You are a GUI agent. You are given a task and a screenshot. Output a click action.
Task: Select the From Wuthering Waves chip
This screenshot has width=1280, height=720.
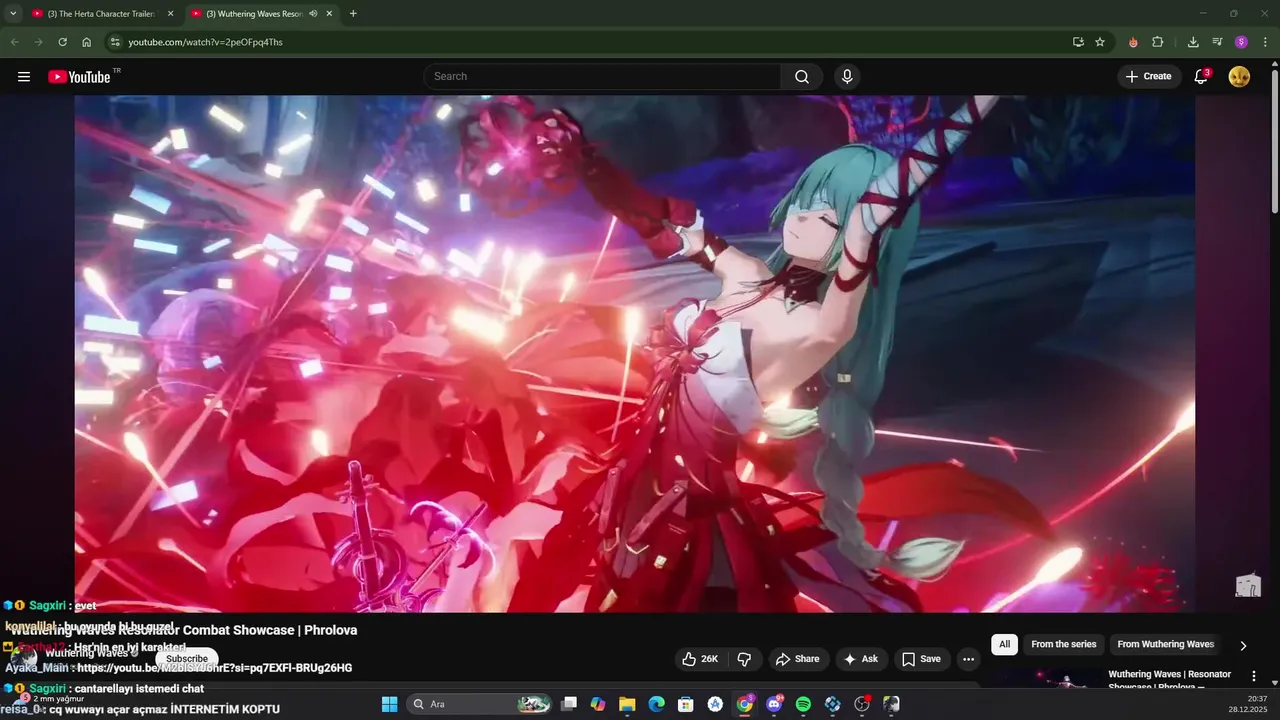1165,645
